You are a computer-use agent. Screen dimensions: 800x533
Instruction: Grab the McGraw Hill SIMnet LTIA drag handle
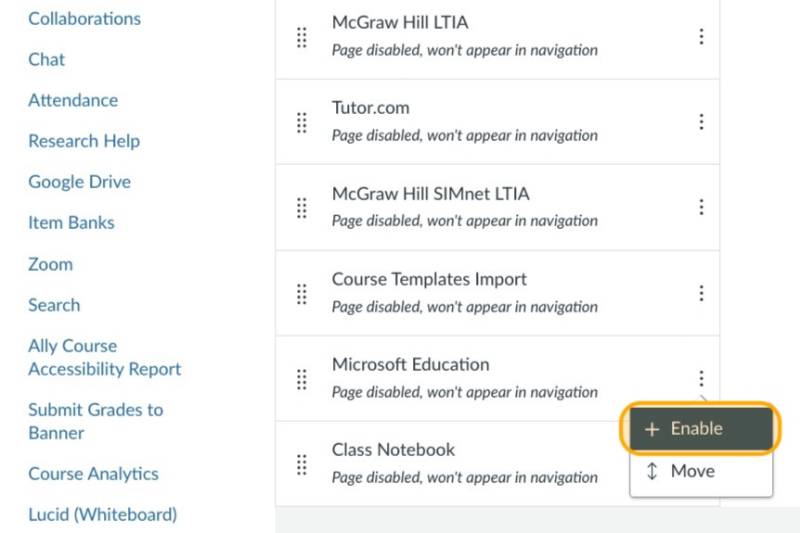point(302,208)
